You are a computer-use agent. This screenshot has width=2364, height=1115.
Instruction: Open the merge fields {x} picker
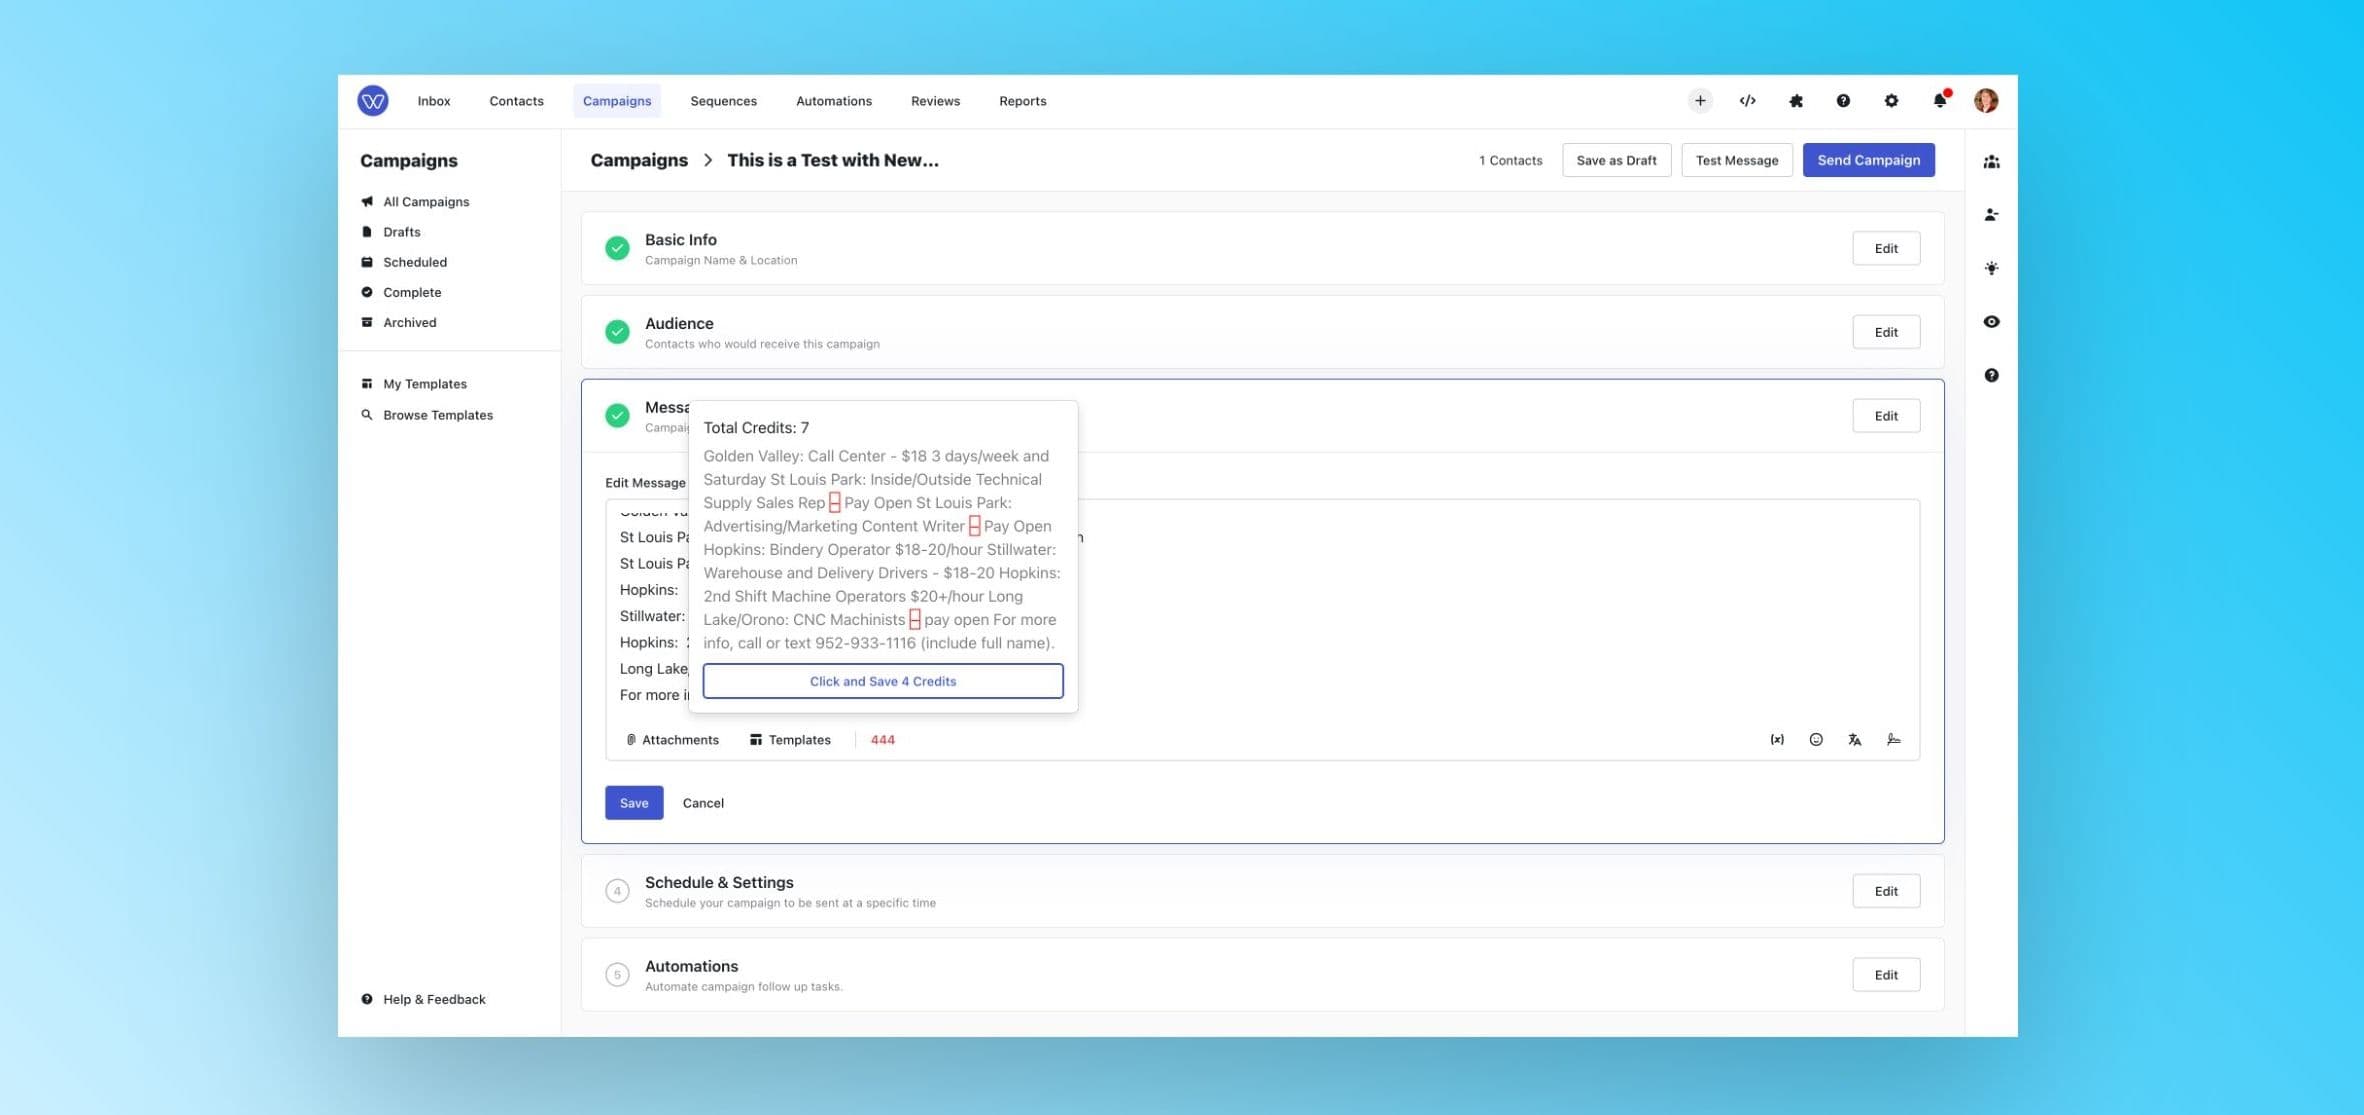(x=1776, y=739)
